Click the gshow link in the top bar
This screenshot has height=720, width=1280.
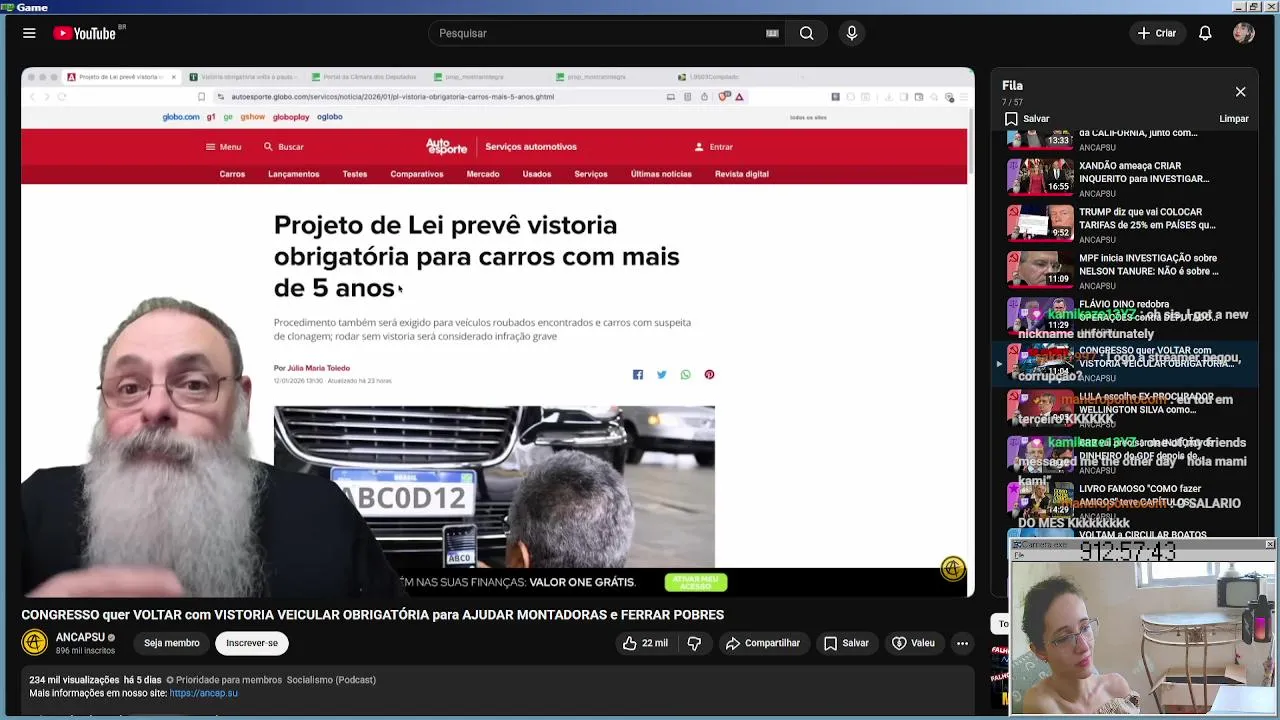pyautogui.click(x=253, y=117)
